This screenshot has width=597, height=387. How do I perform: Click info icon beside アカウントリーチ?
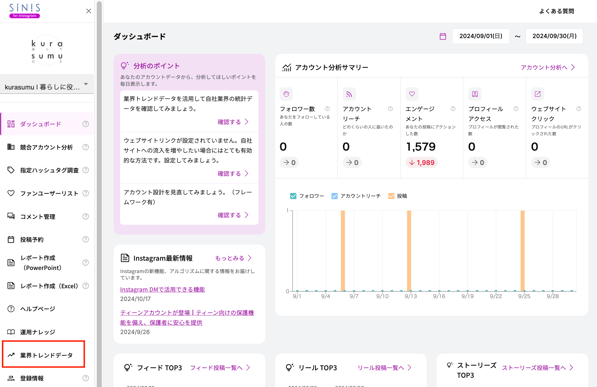pyautogui.click(x=390, y=109)
